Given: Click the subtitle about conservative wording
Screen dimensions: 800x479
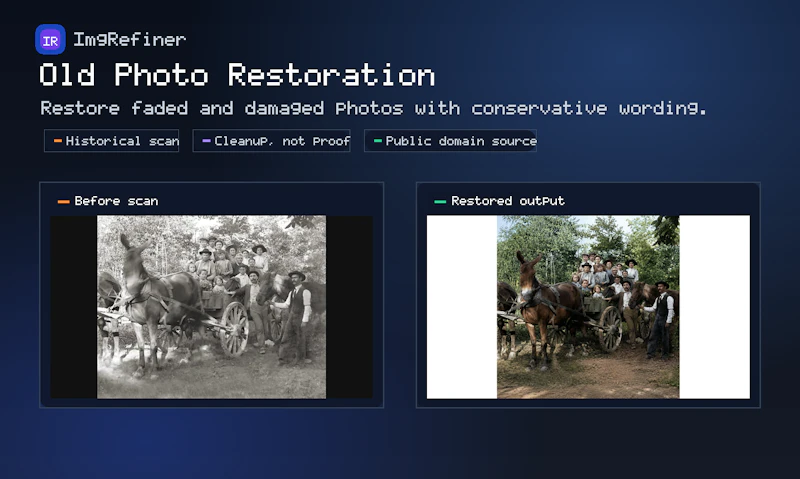Looking at the screenshot, I should pyautogui.click(x=373, y=108).
